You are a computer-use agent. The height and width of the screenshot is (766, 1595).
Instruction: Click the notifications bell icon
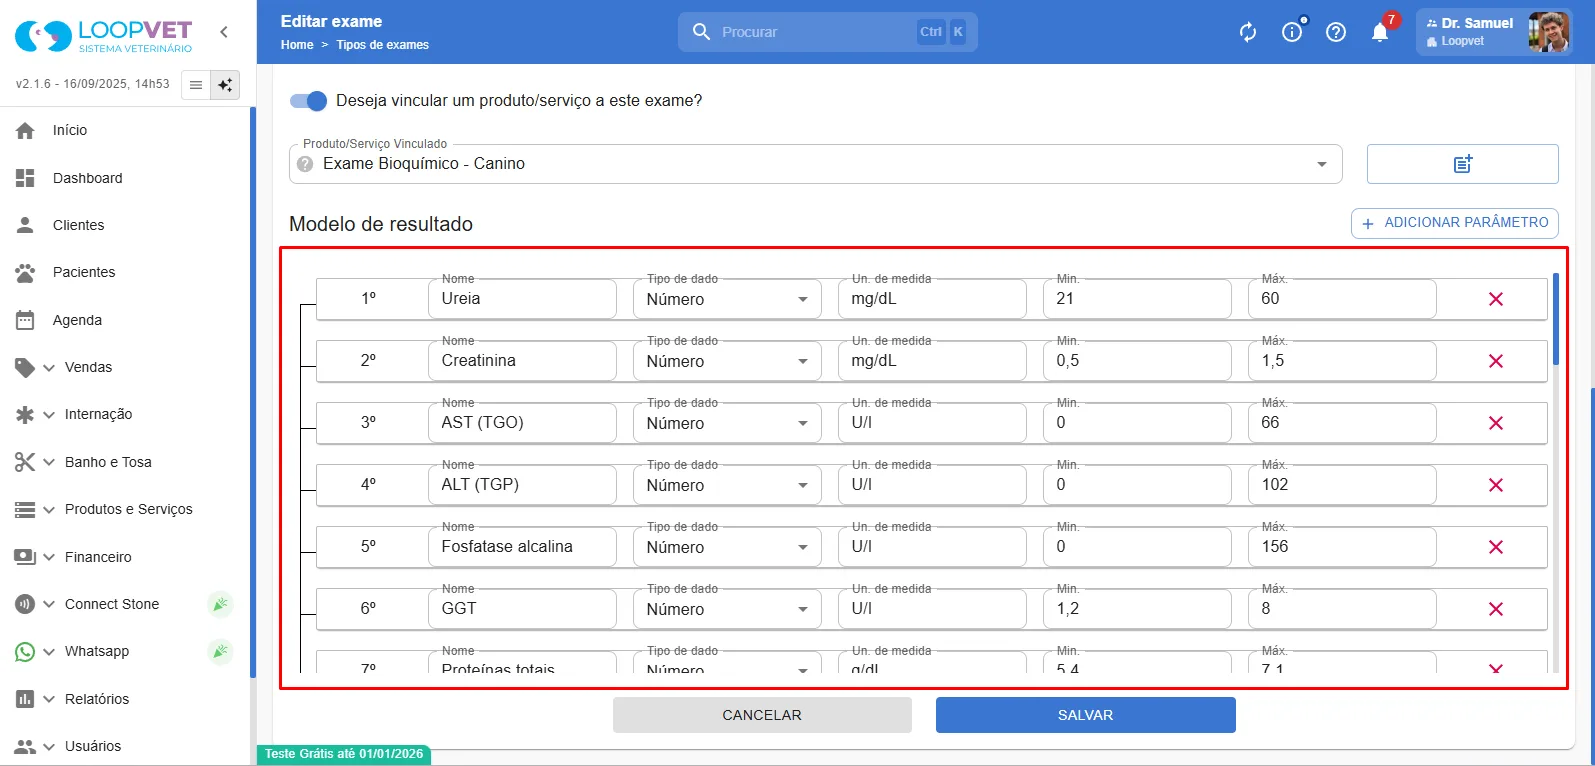coord(1380,32)
